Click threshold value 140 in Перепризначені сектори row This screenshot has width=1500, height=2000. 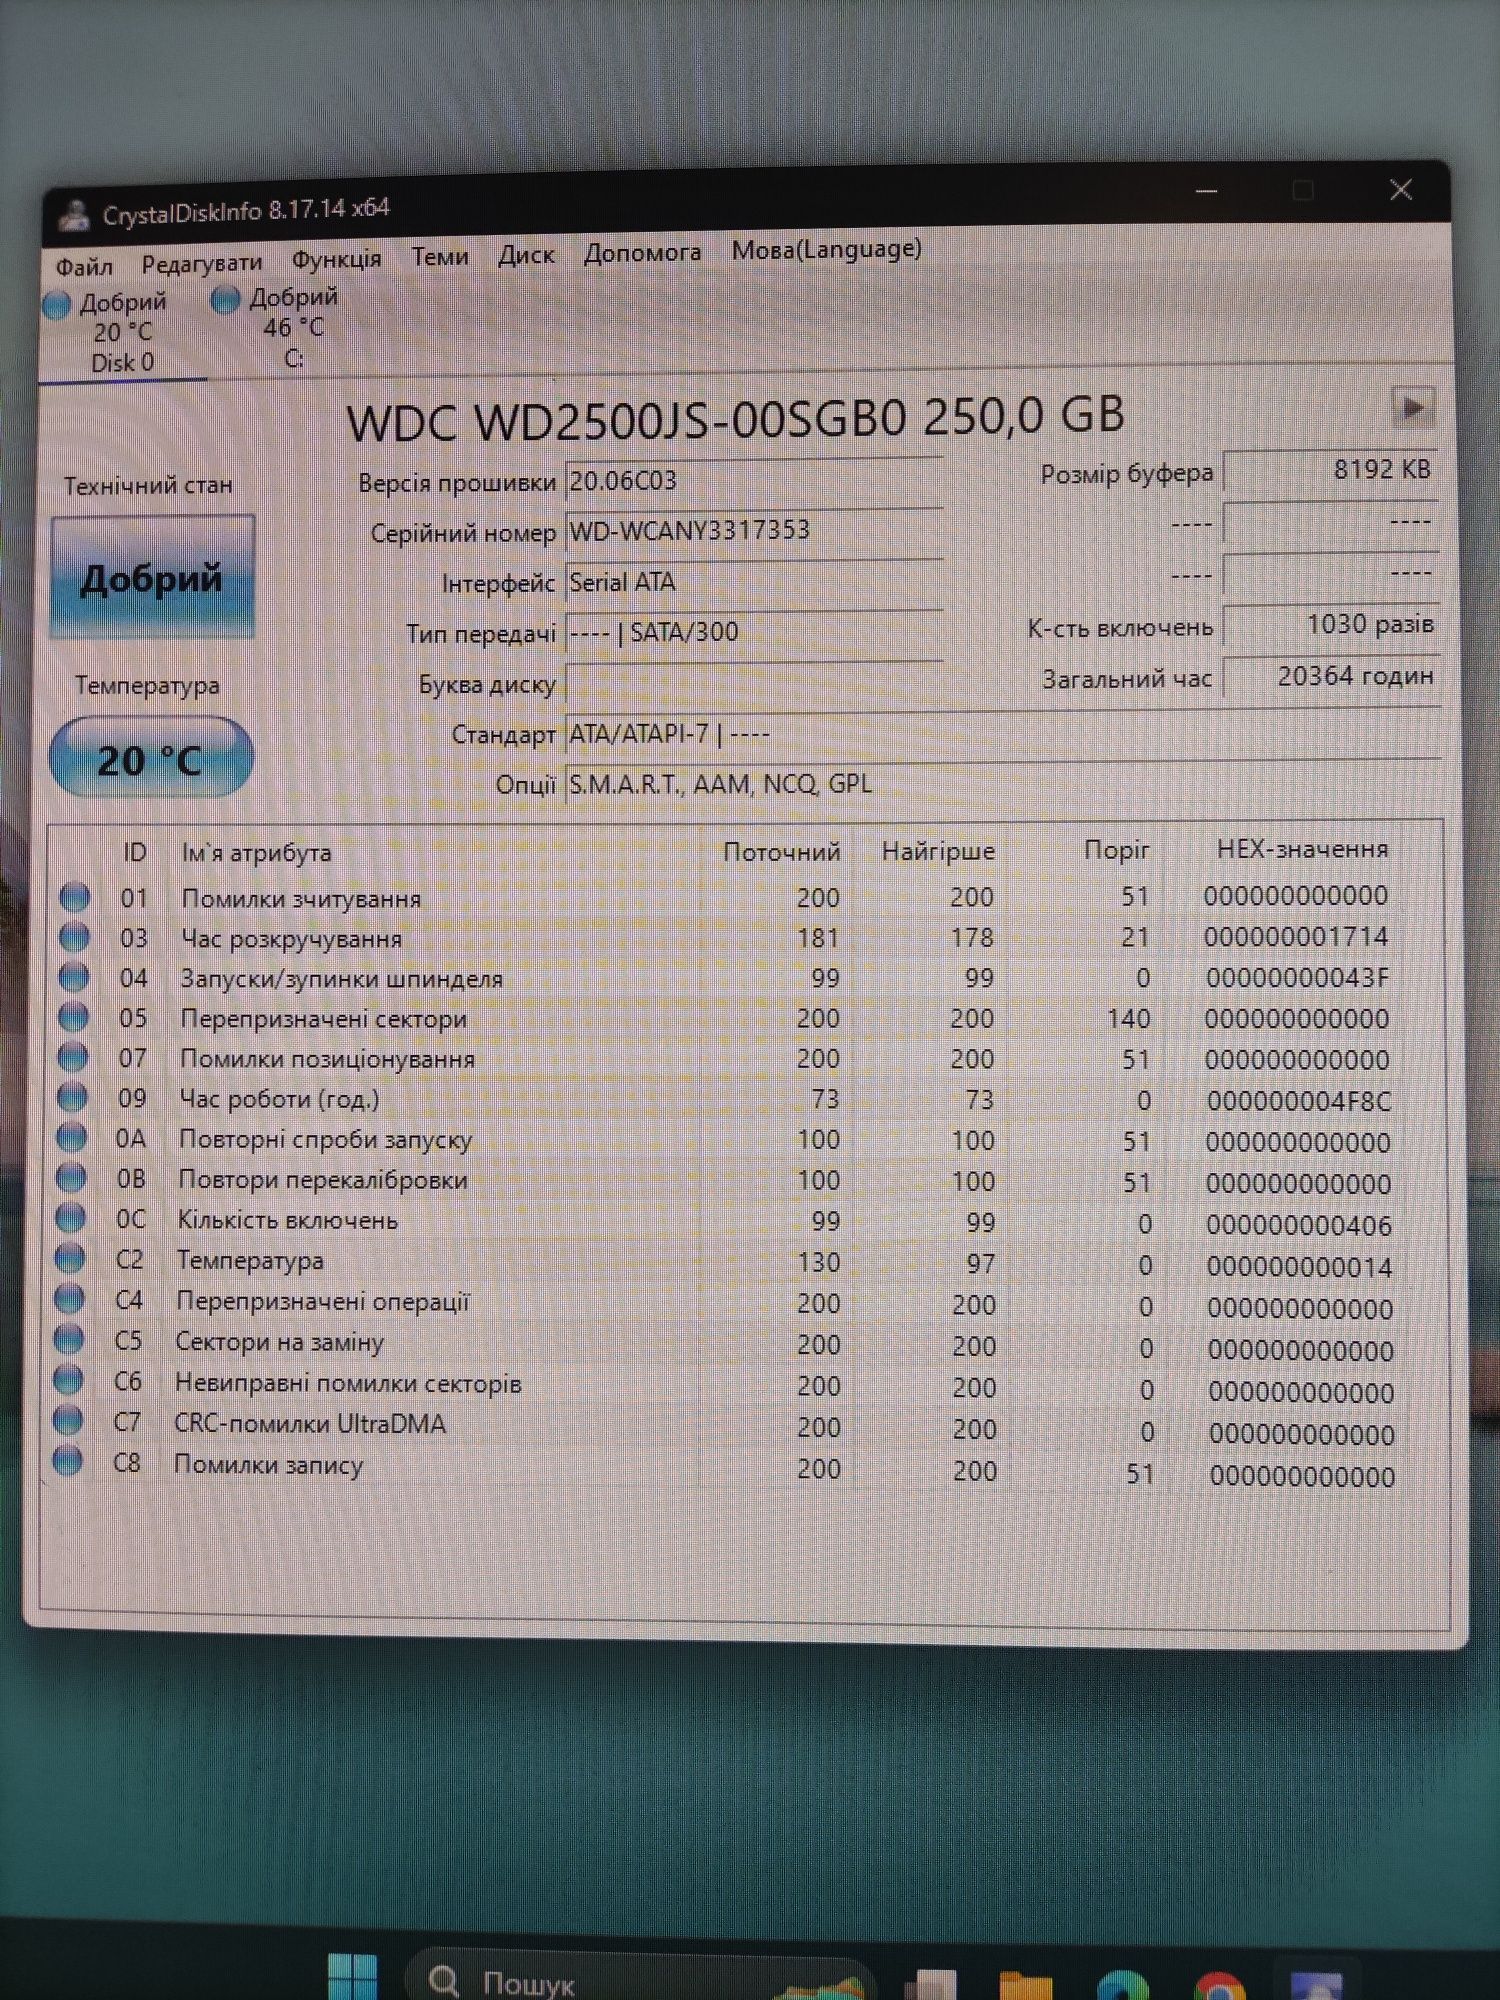tap(1128, 1018)
